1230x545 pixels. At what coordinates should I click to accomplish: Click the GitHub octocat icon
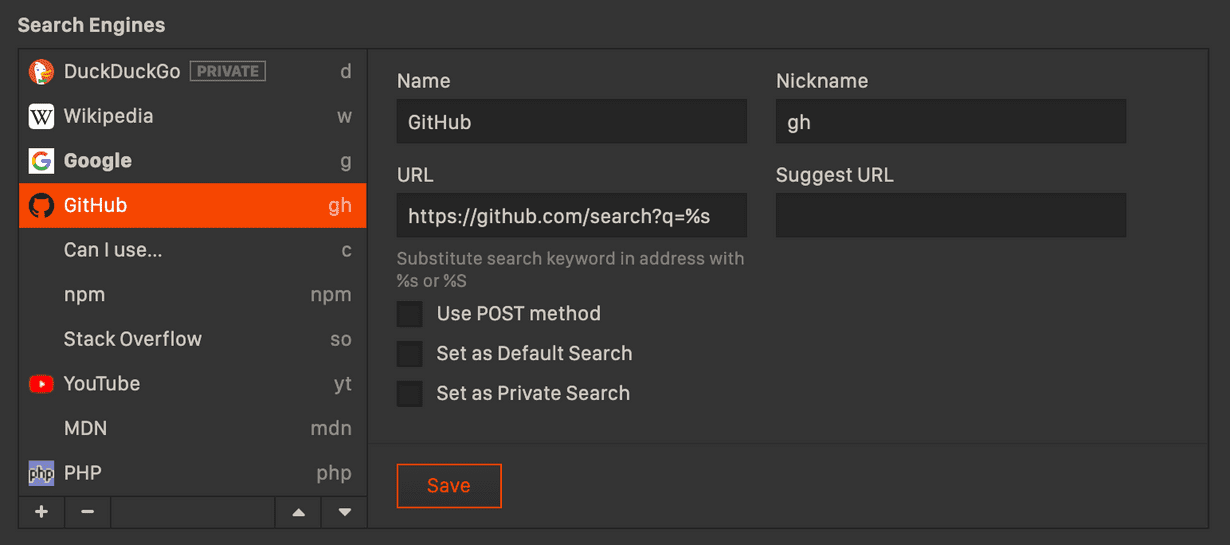41,206
